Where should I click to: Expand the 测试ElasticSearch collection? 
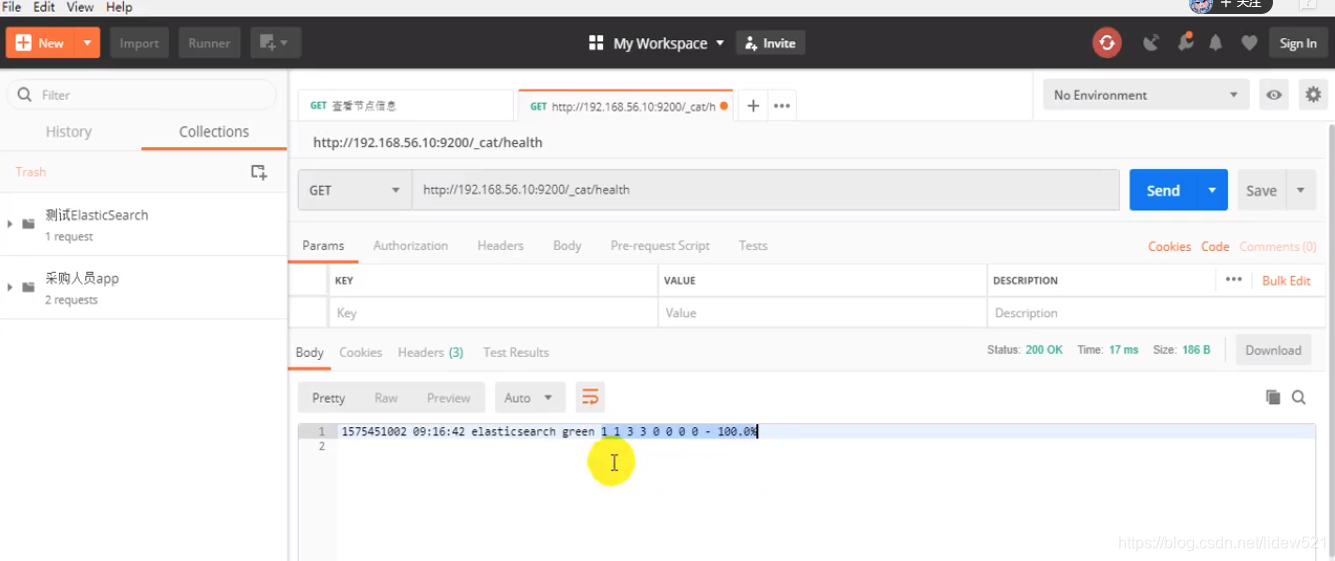[x=10, y=224]
